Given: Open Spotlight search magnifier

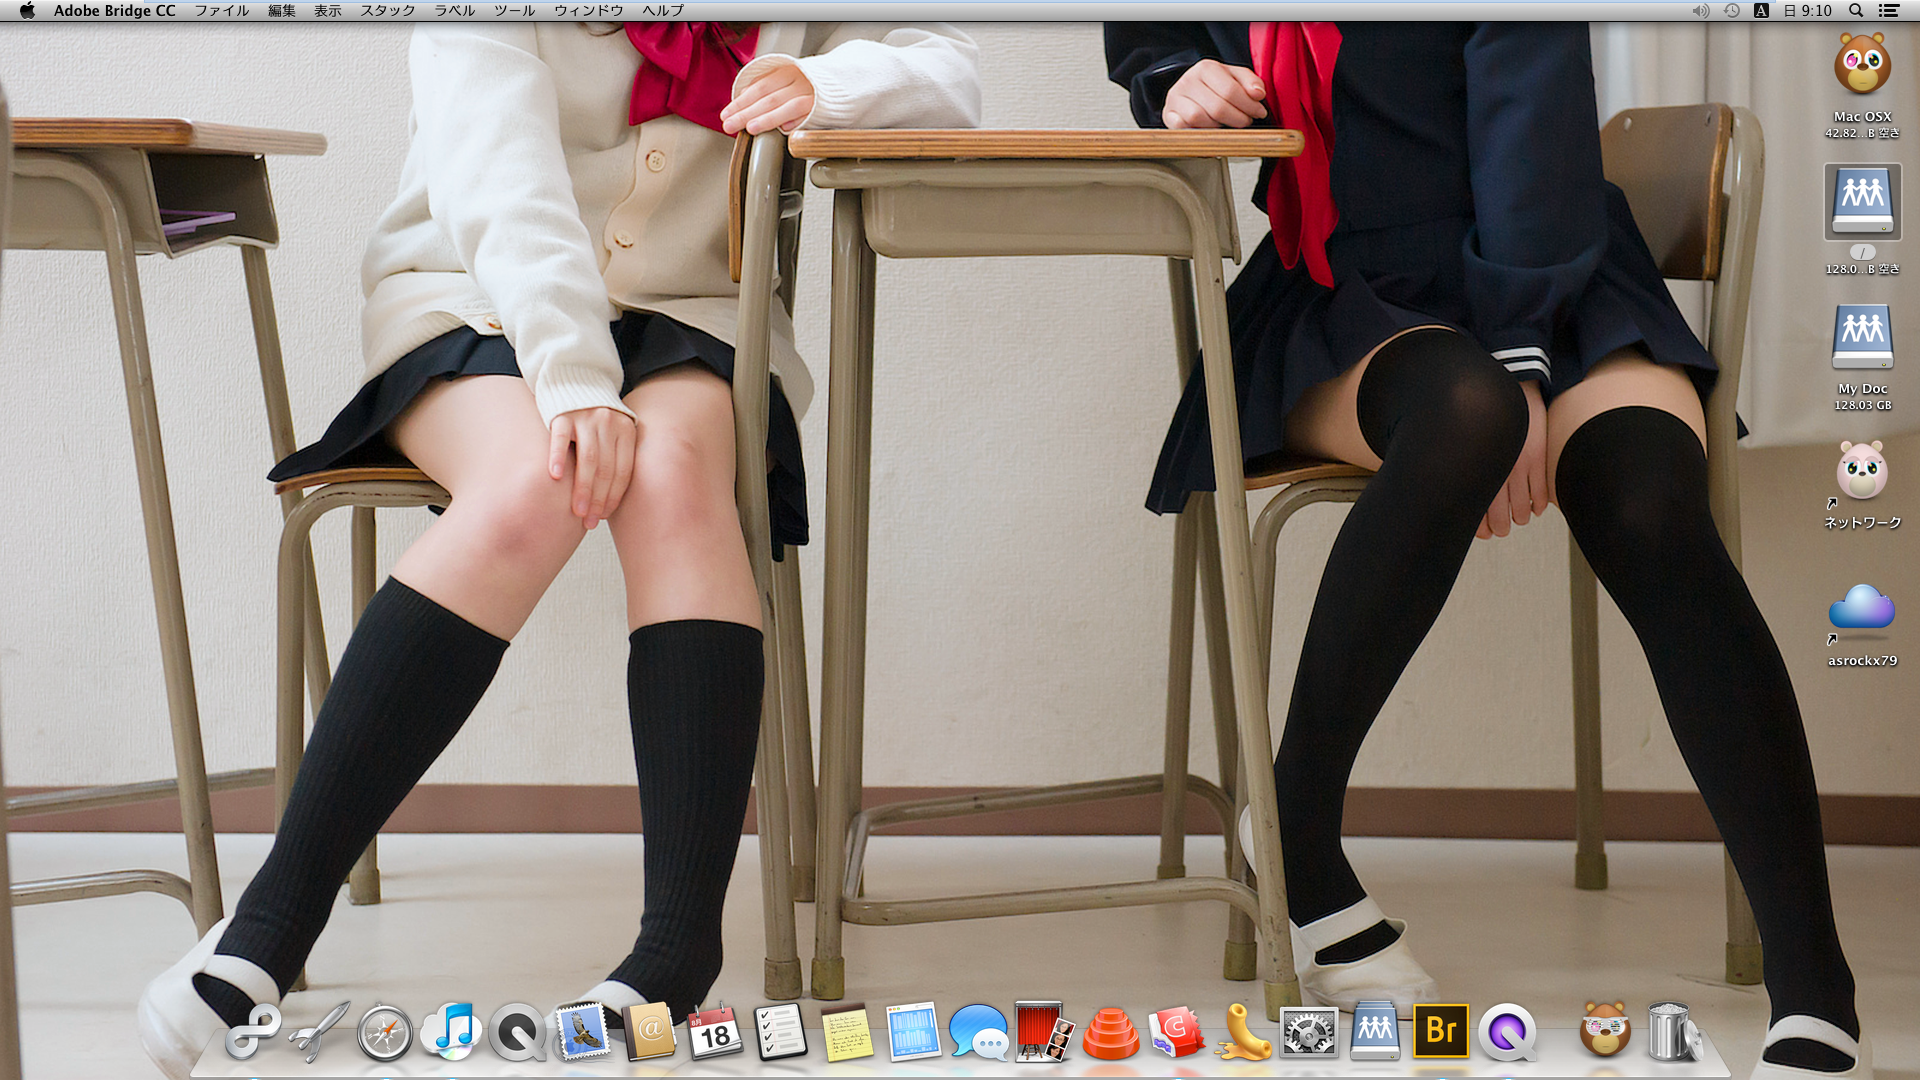Looking at the screenshot, I should tap(1856, 10).
